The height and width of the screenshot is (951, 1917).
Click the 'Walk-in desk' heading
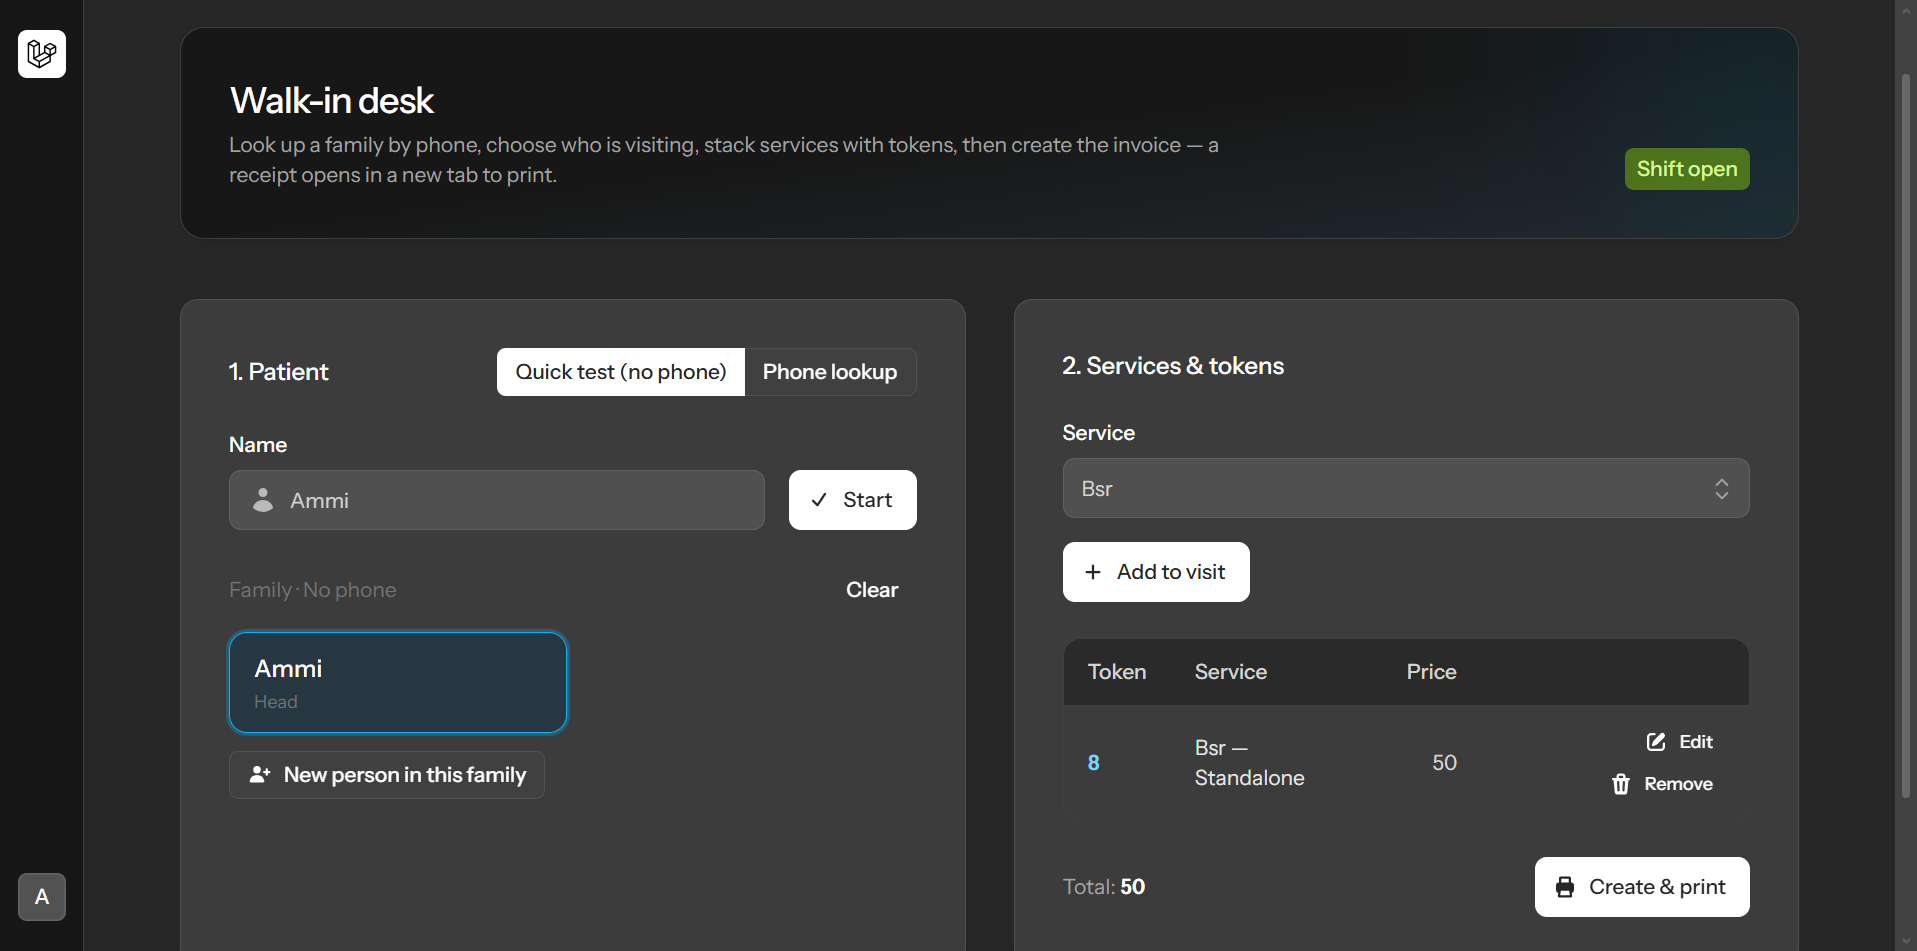tap(332, 101)
